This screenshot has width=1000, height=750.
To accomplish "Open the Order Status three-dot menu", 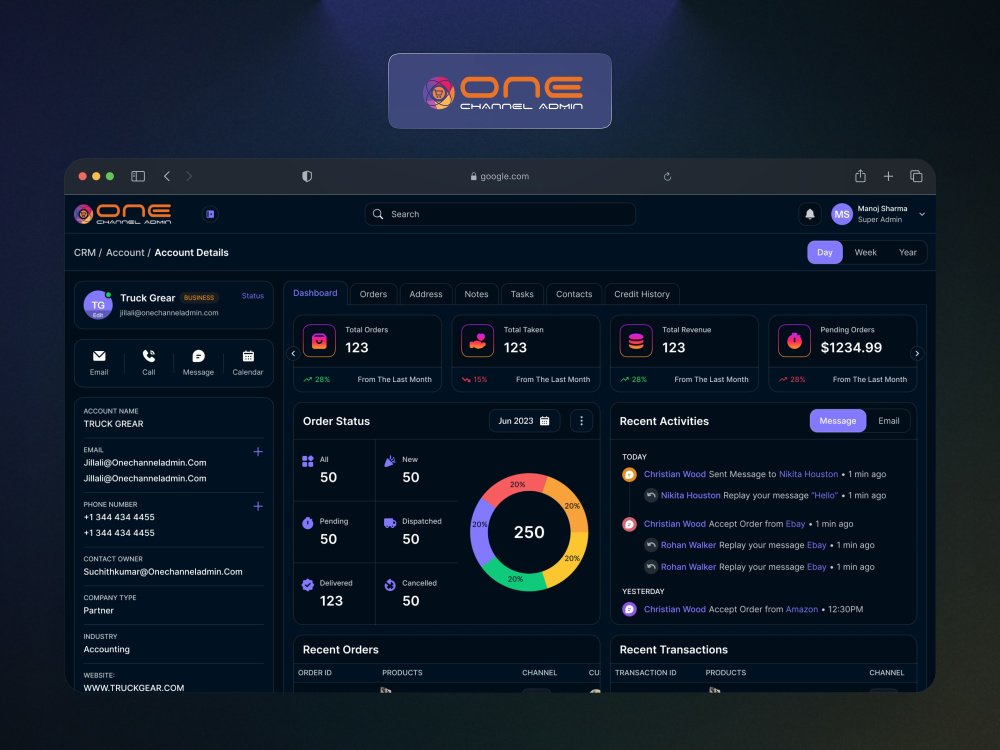I will [581, 421].
